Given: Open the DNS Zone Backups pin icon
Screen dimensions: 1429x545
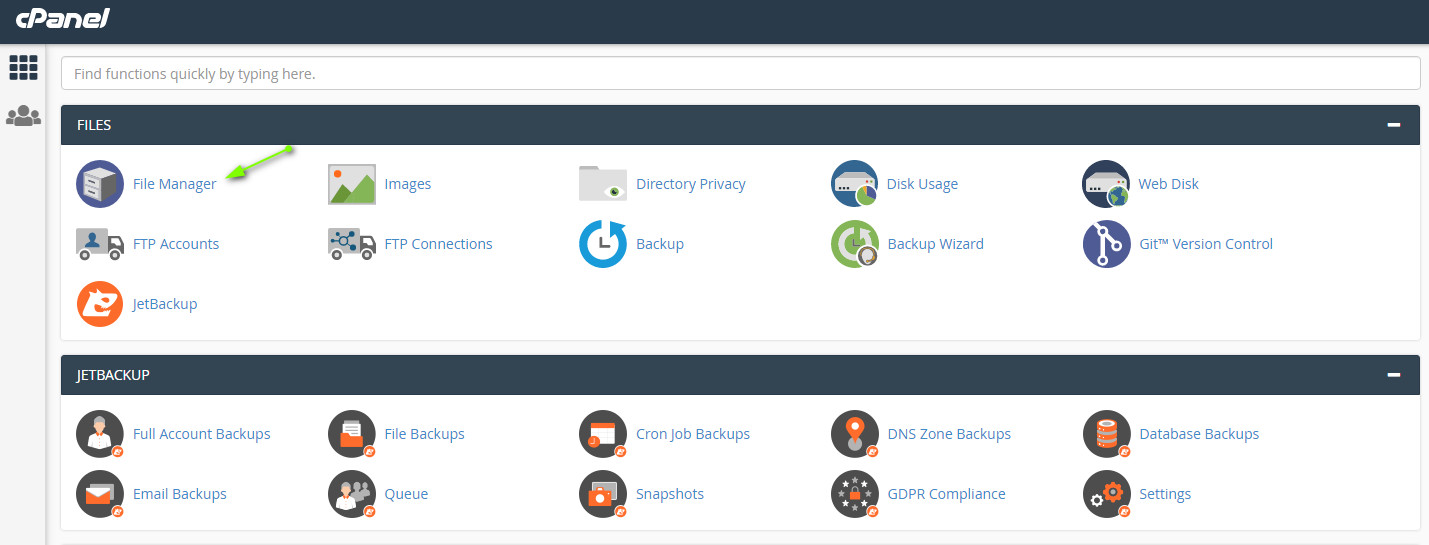Looking at the screenshot, I should [x=855, y=435].
